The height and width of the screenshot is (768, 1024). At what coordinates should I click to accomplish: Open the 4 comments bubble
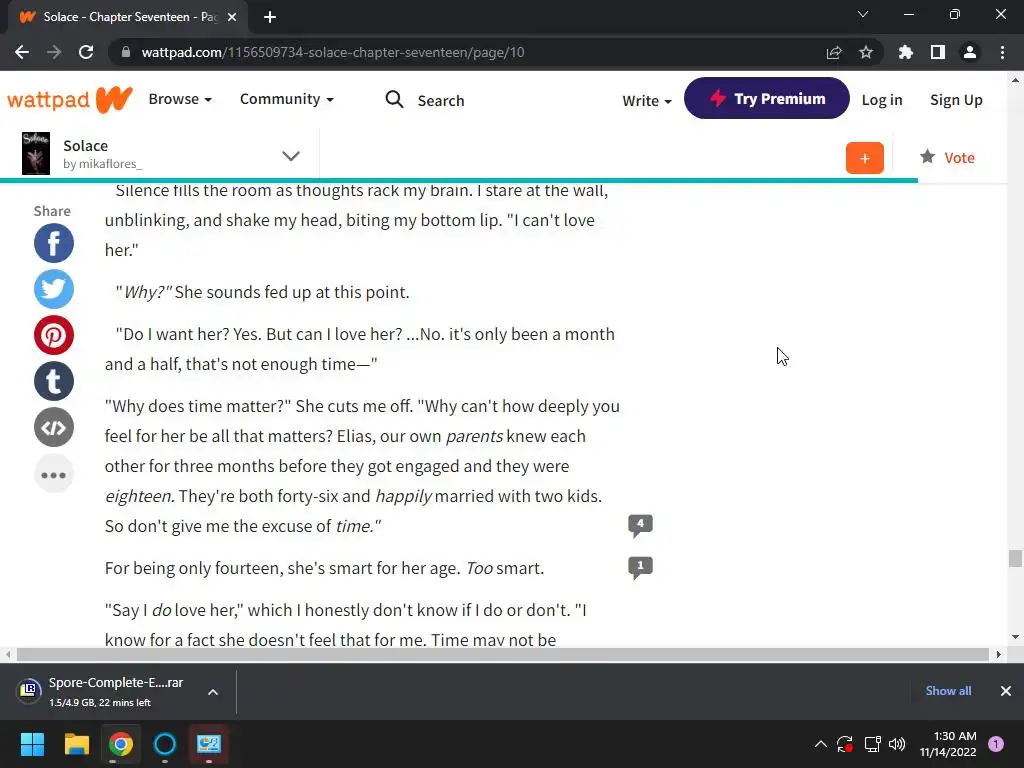coord(640,525)
